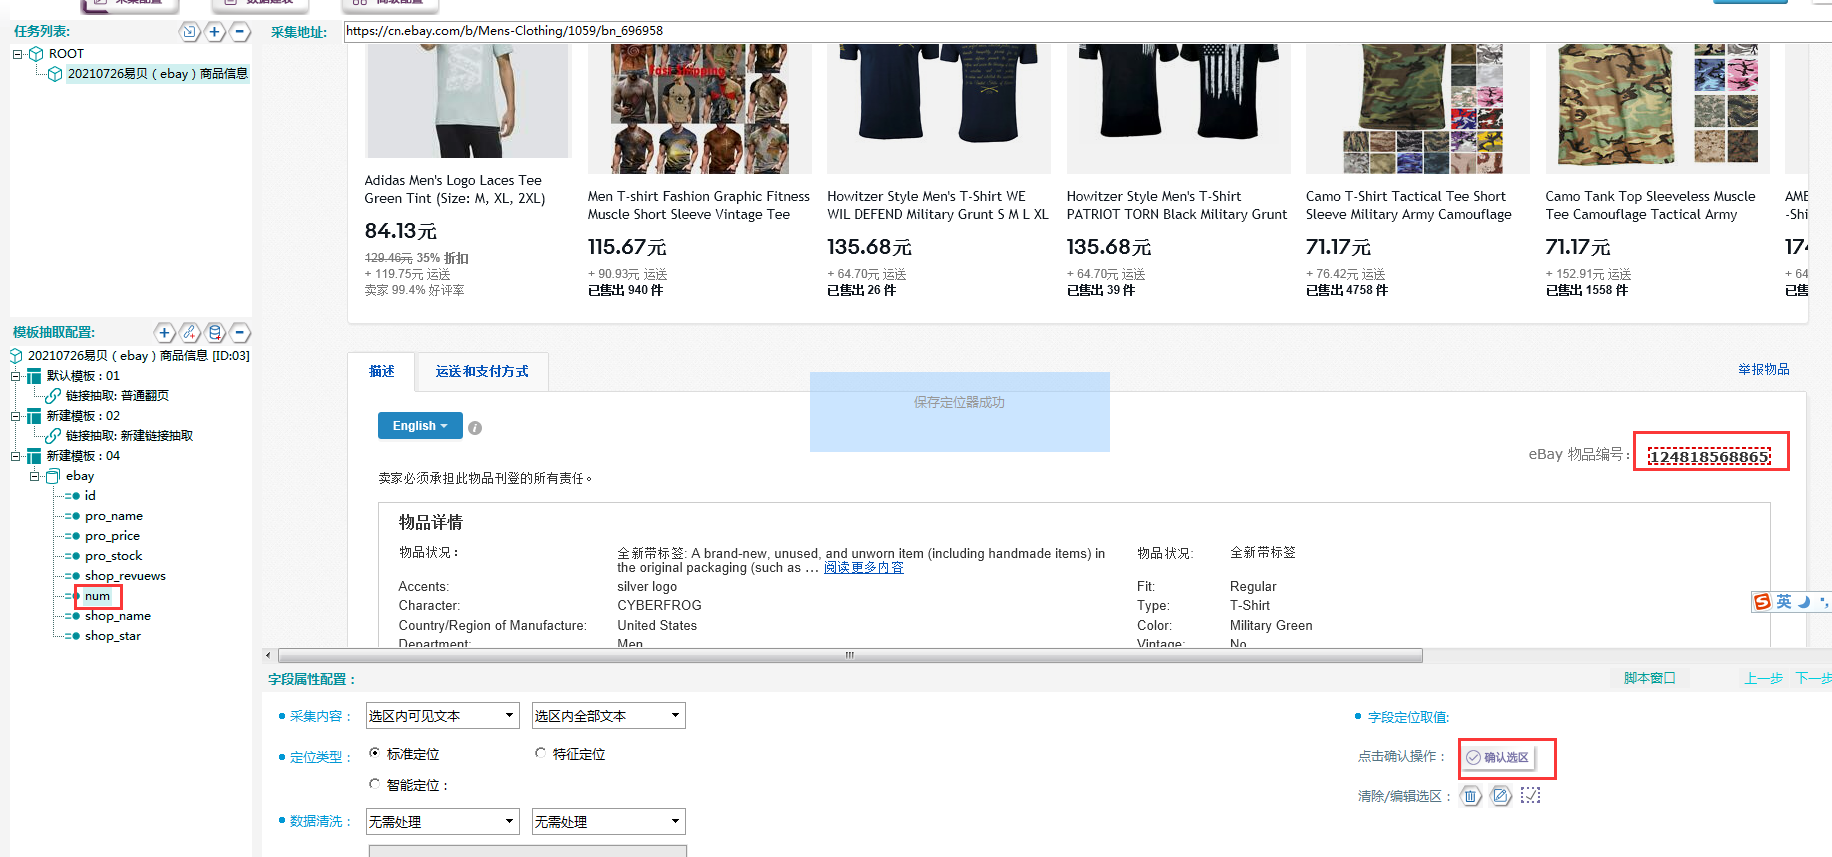Collapse the ROOT node in task list
This screenshot has height=857, width=1832.
17,54
